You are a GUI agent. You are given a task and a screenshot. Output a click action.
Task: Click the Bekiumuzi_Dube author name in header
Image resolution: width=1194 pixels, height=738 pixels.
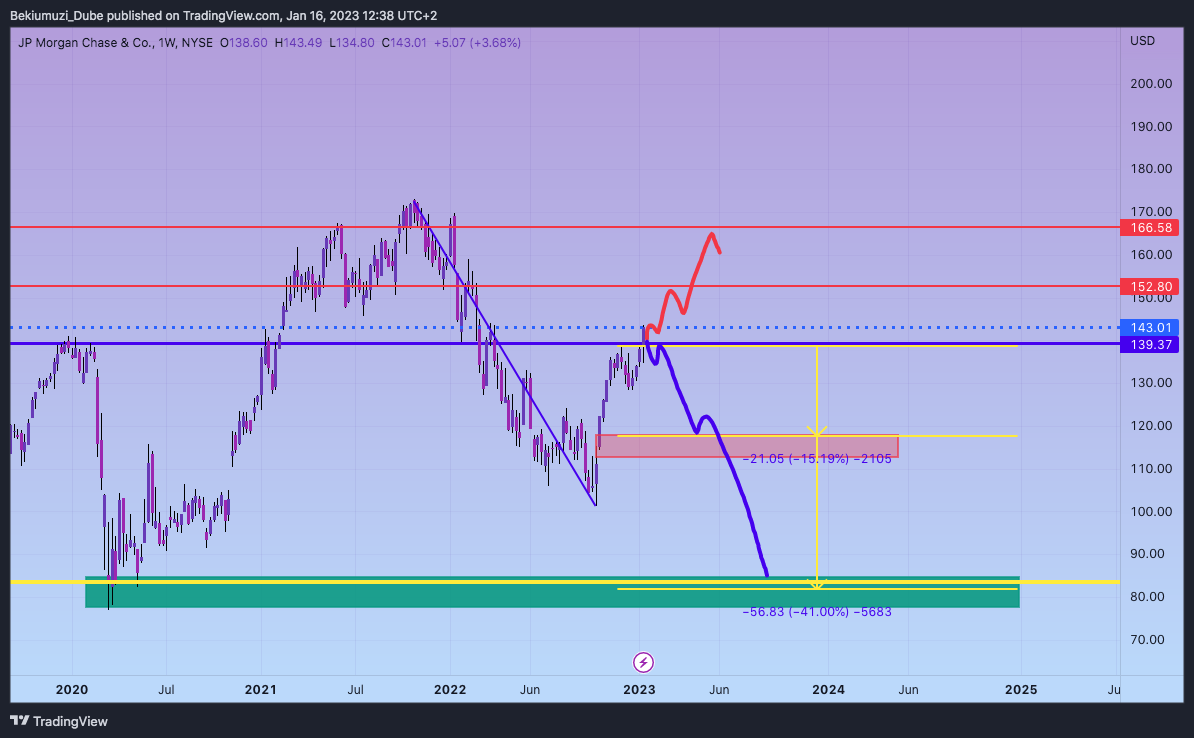(56, 15)
